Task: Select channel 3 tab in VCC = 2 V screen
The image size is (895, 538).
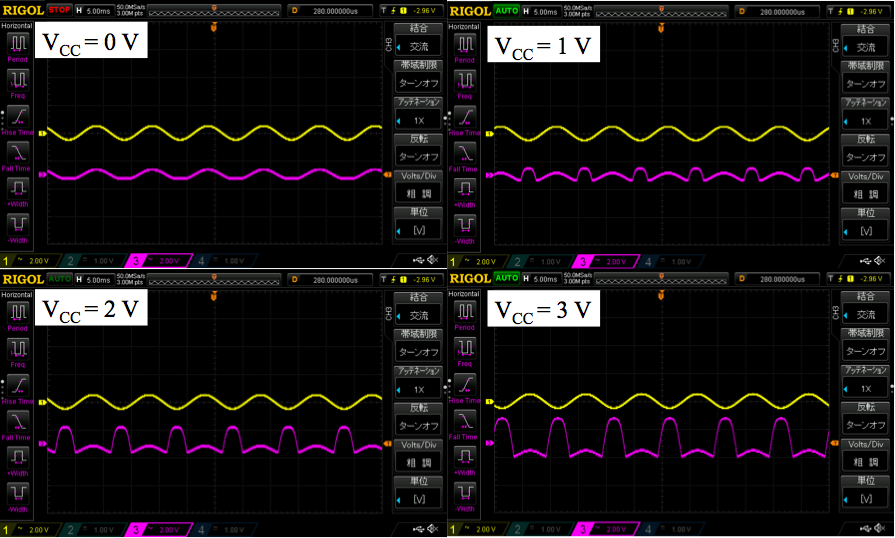Action: [x=158, y=530]
